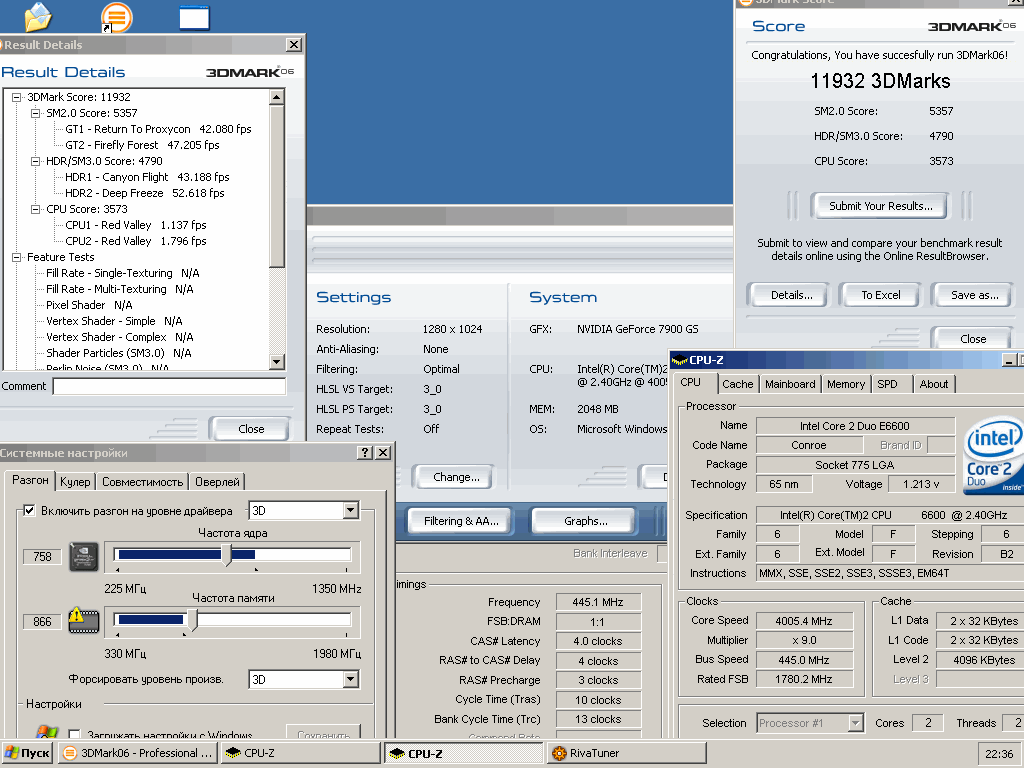Open the Graphs... button
Viewport: 1024px width, 768px height.
[585, 521]
